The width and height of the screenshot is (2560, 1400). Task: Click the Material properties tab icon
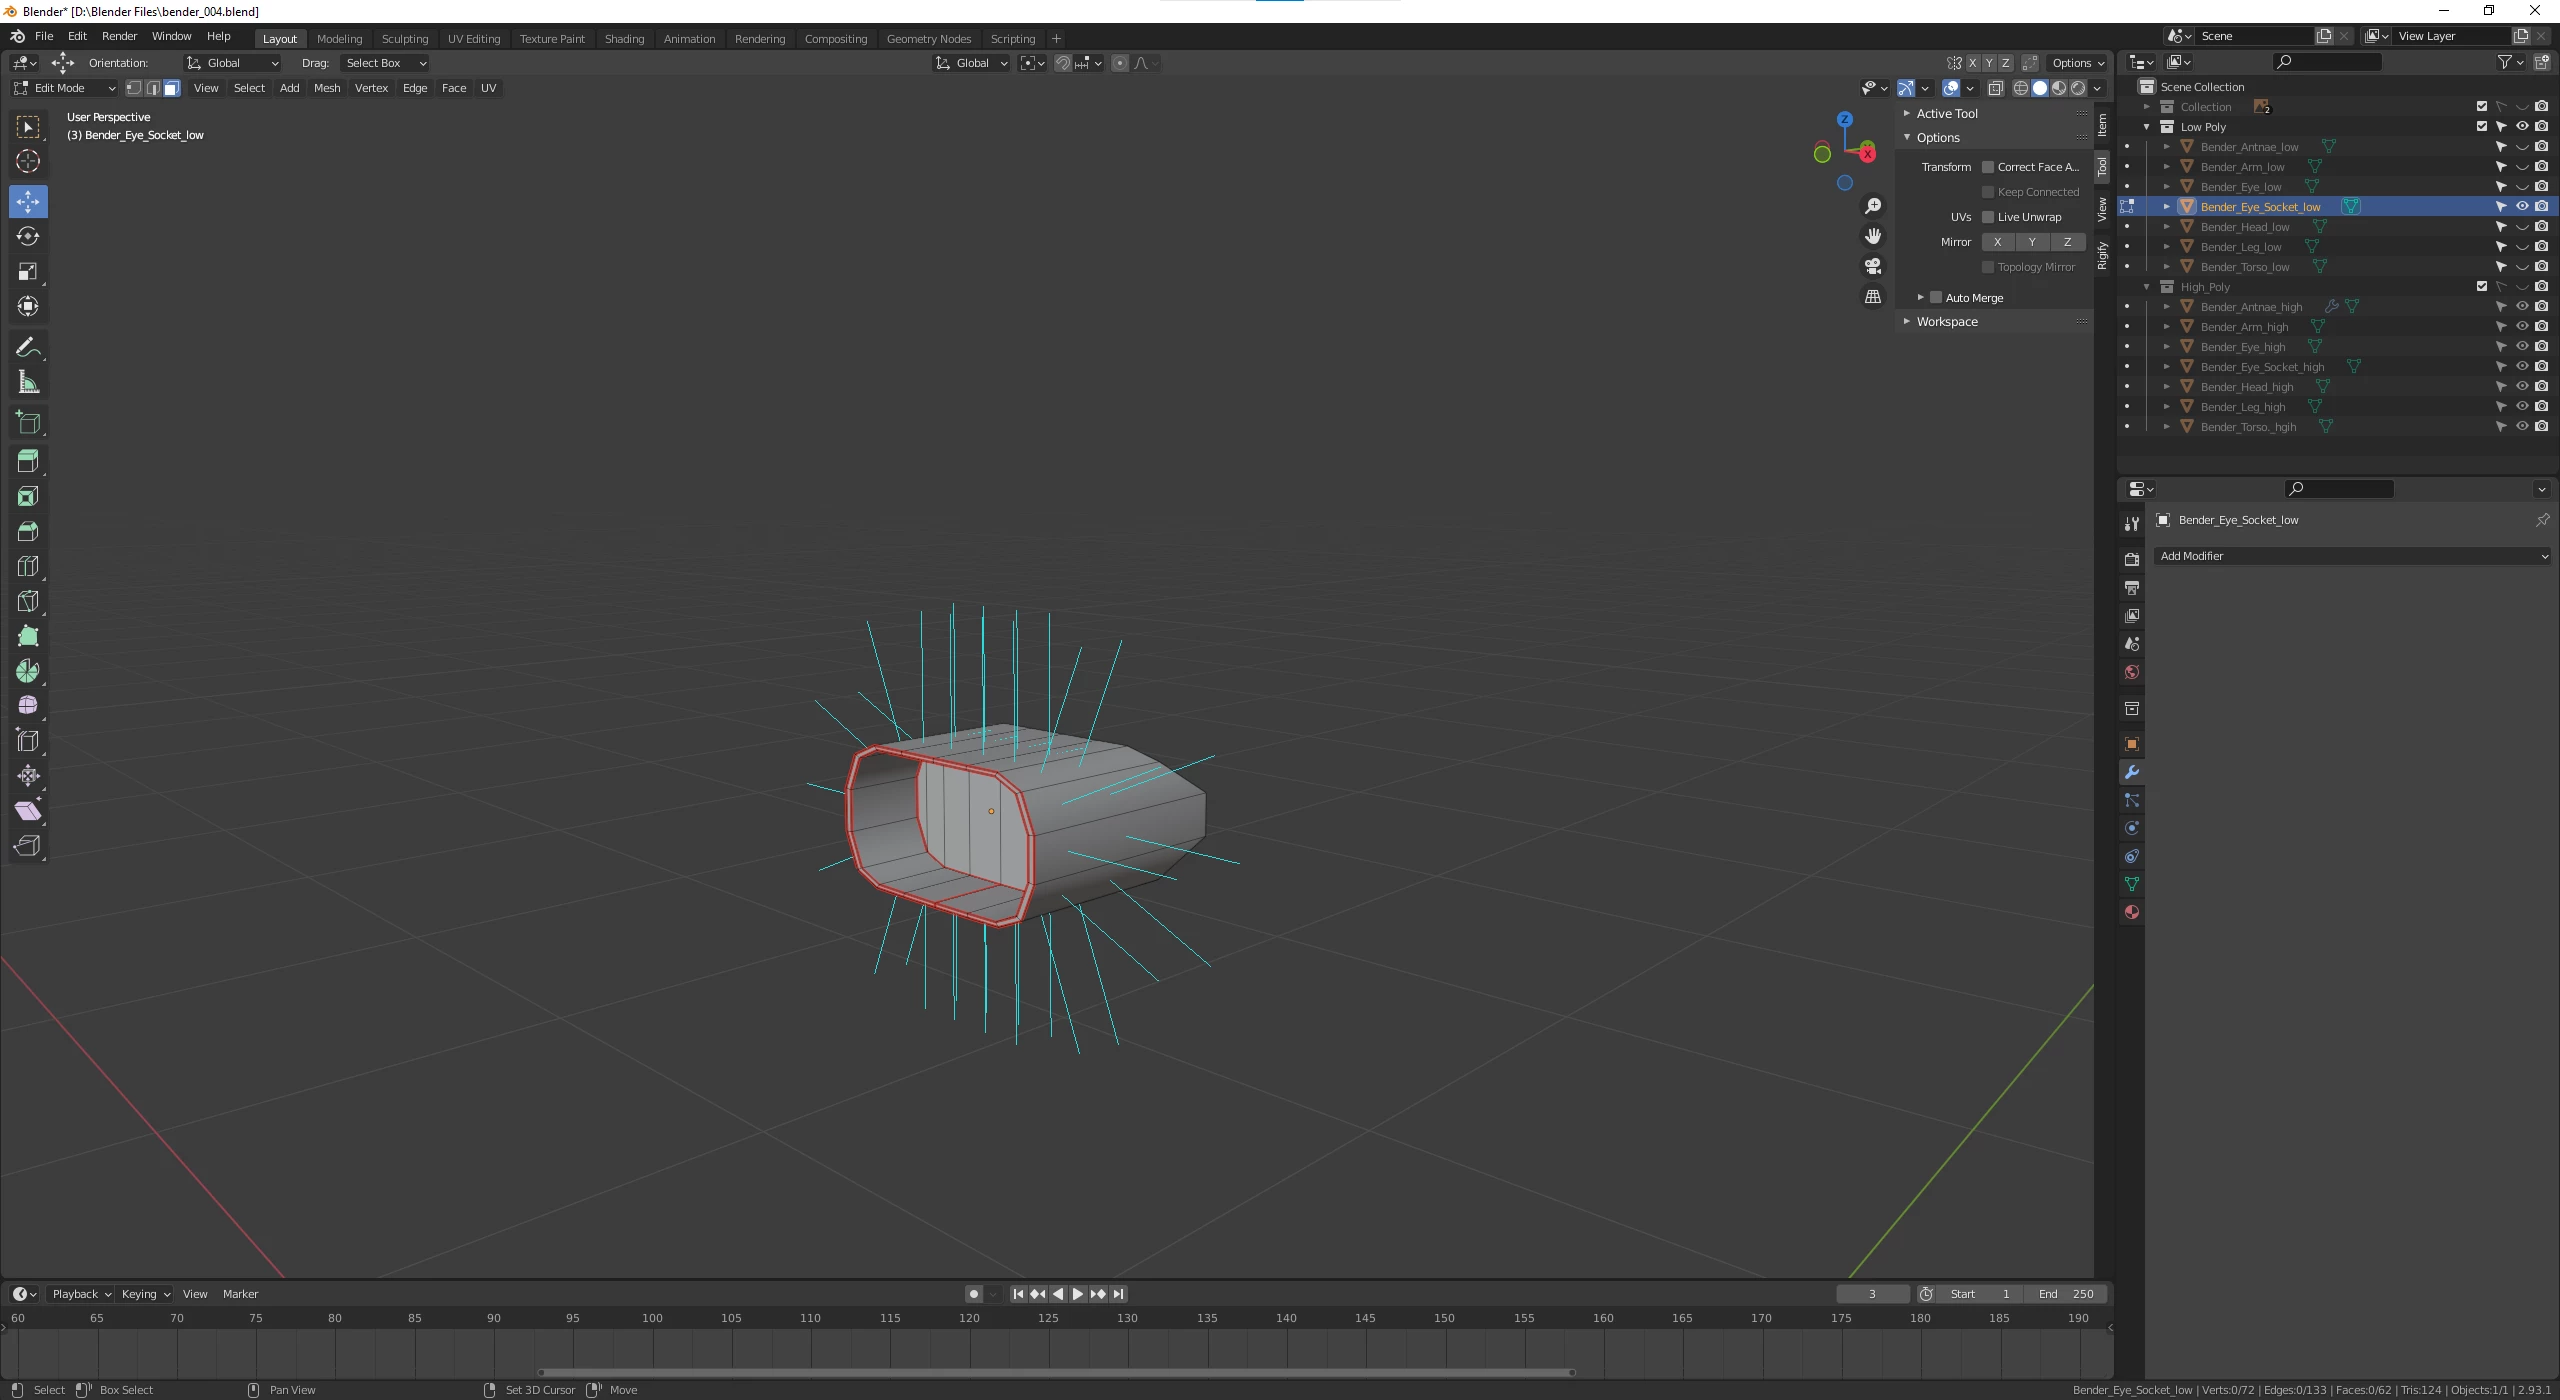(2131, 912)
